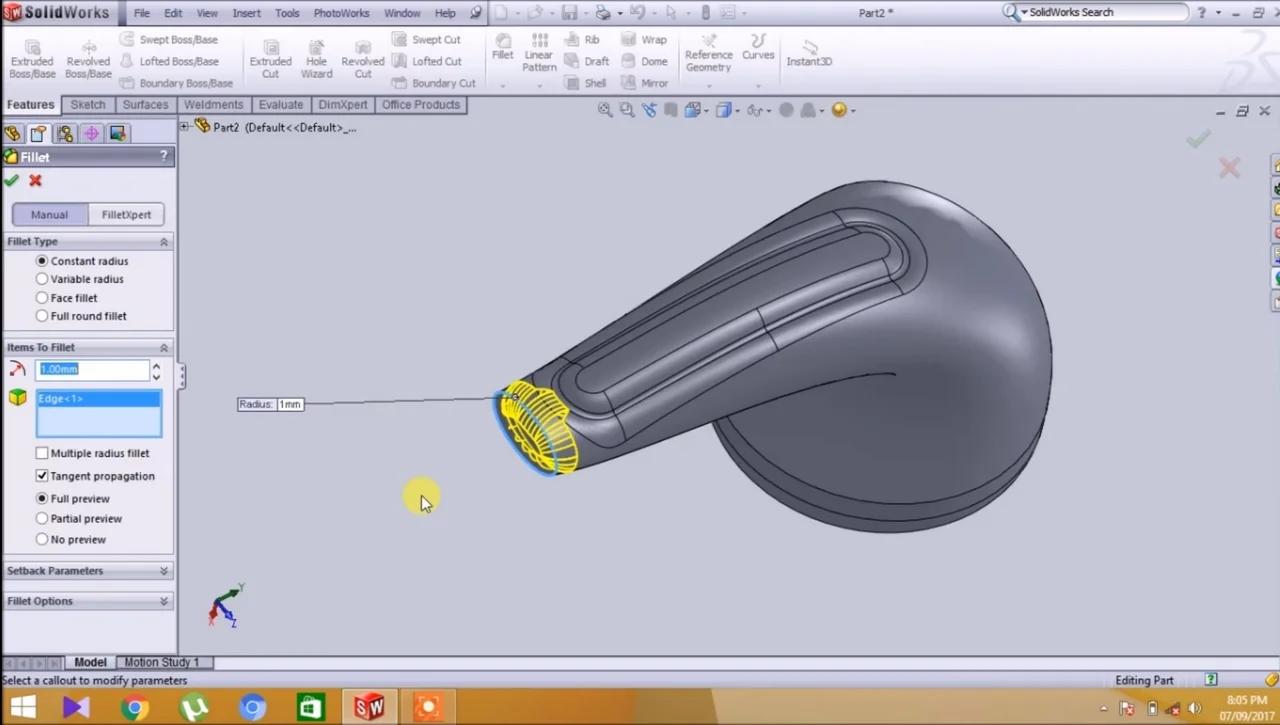The image size is (1280, 725).
Task: Uncheck Tangent propagation
Action: click(x=42, y=476)
